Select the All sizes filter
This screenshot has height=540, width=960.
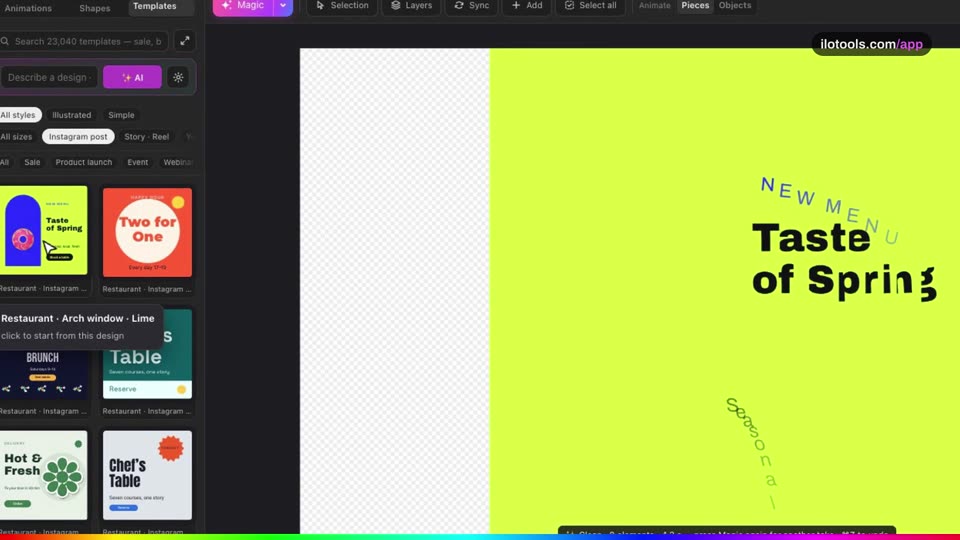[17, 137]
